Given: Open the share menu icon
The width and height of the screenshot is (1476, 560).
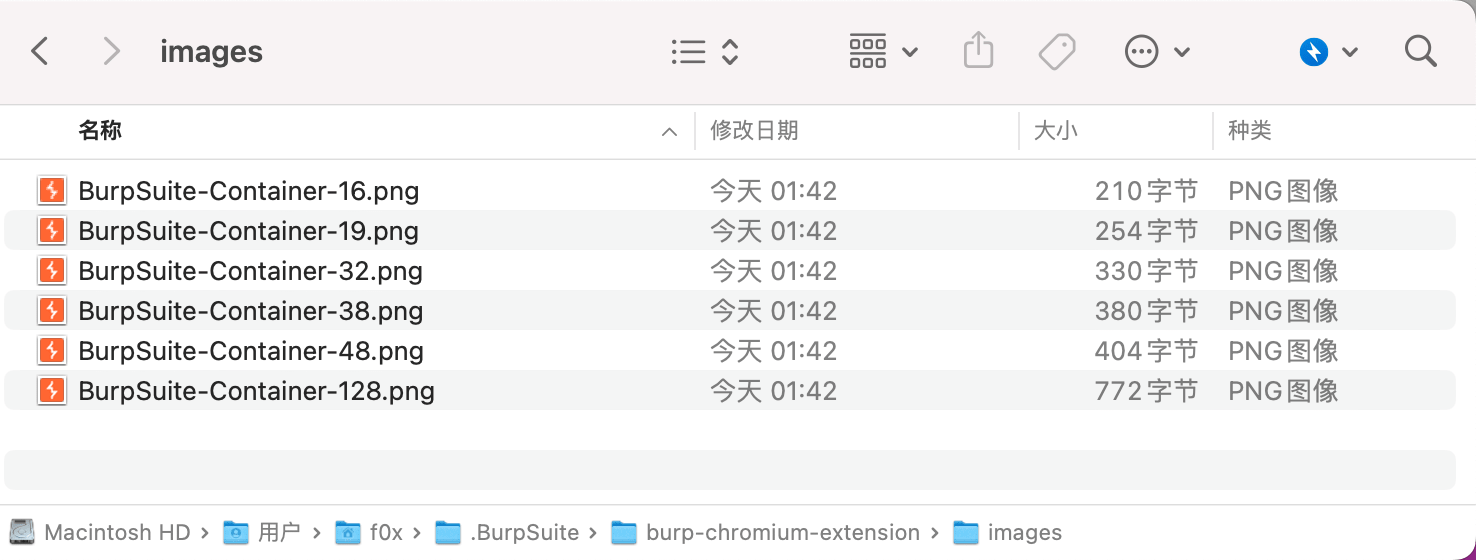Looking at the screenshot, I should [978, 51].
